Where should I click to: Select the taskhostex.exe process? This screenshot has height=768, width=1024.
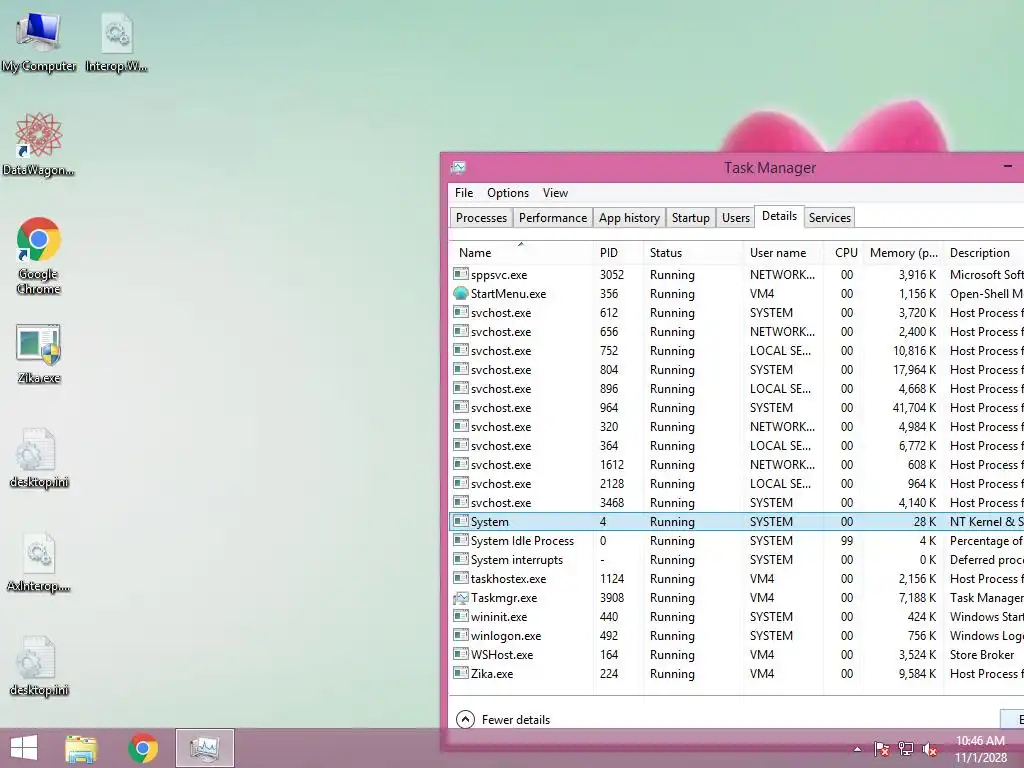[x=737, y=579]
